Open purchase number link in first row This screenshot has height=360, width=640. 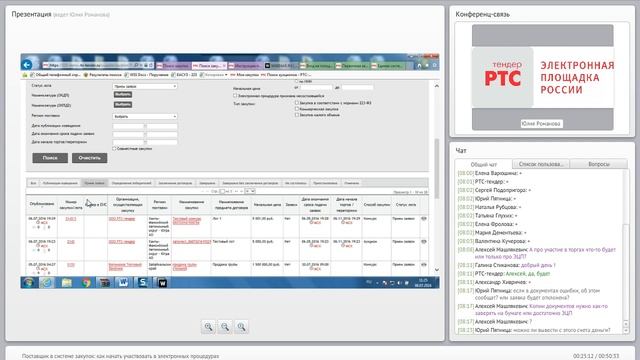71,219
